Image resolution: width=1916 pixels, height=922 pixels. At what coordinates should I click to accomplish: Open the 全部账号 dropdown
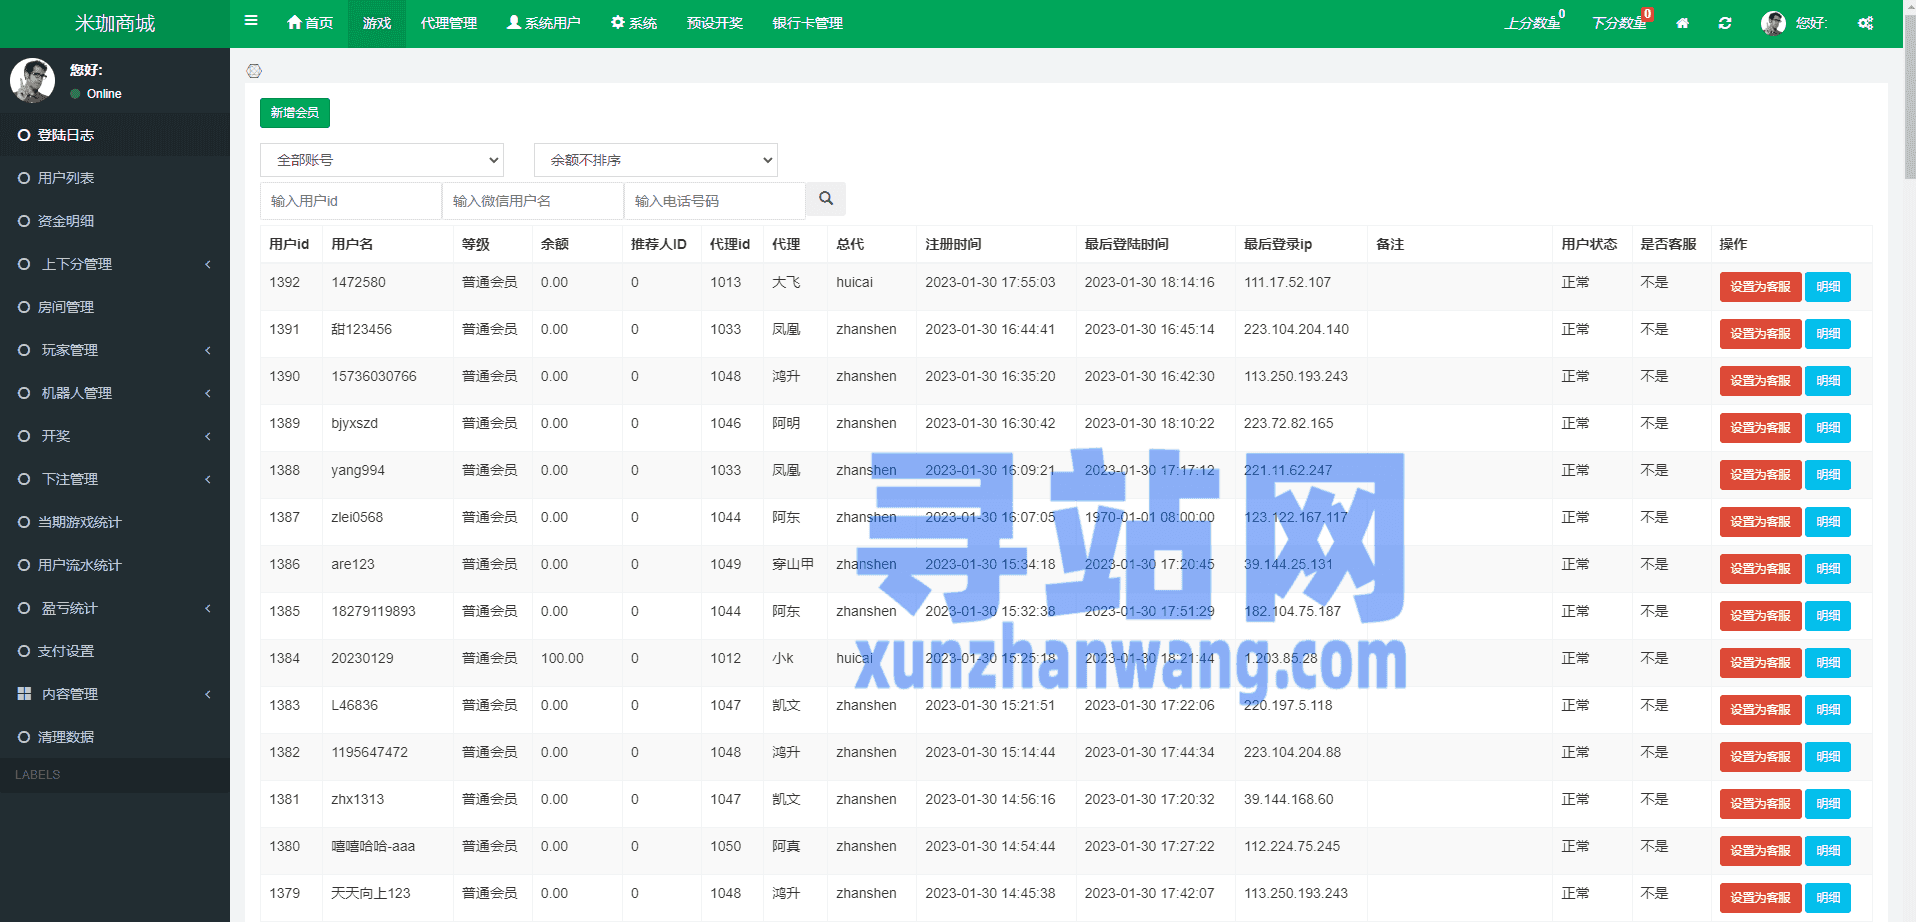coord(382,160)
